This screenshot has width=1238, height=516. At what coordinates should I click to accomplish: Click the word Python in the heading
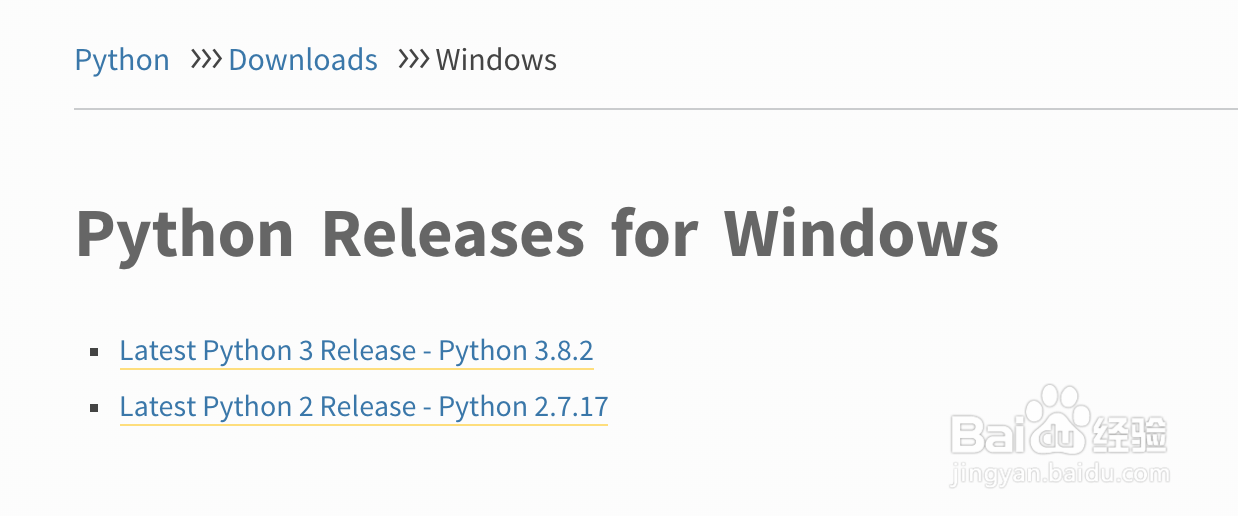pyautogui.click(x=185, y=235)
